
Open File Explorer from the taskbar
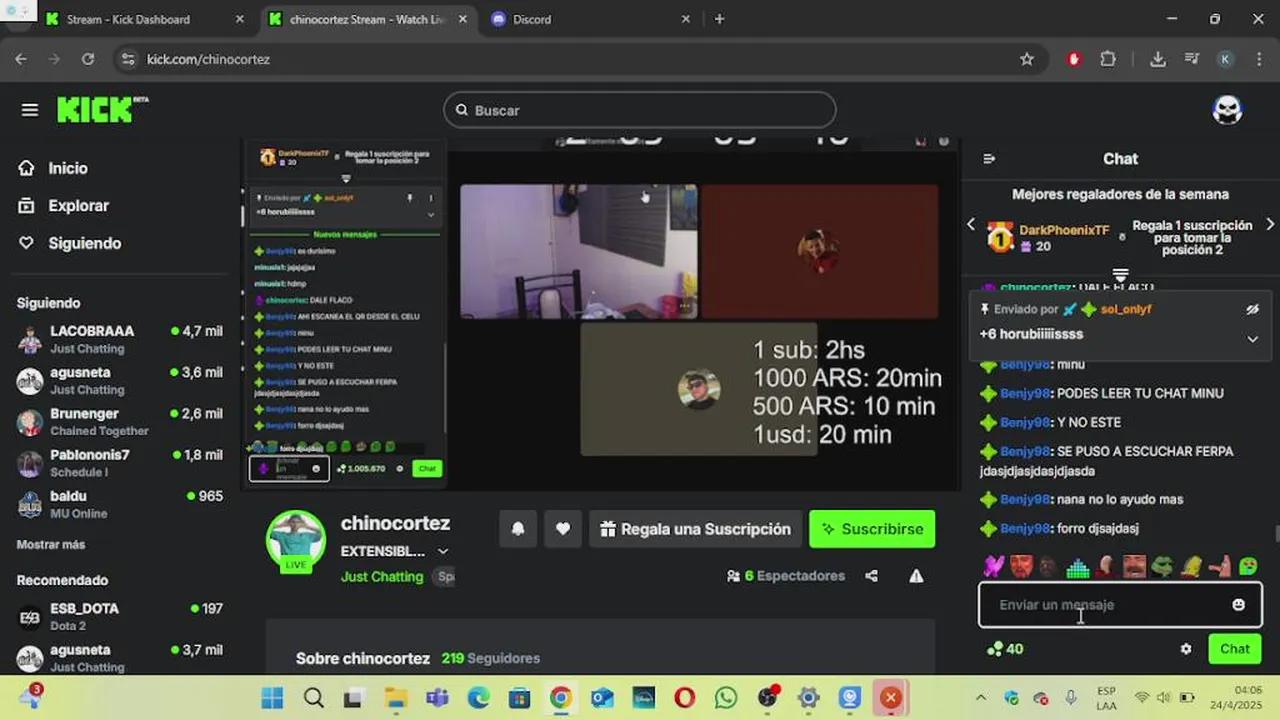tap(396, 697)
